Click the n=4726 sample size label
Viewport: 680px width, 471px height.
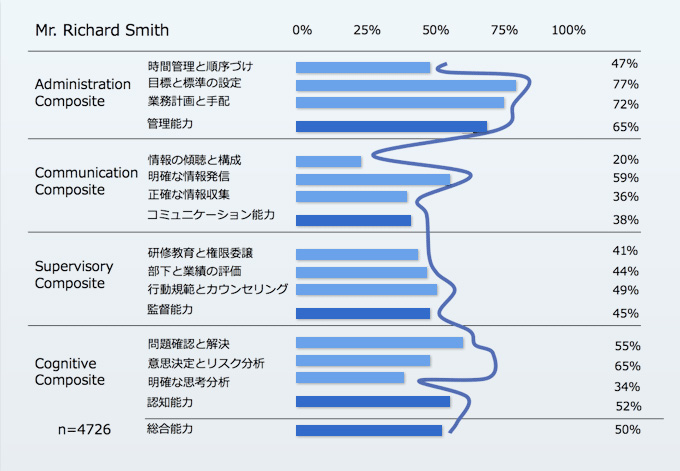(x=85, y=429)
